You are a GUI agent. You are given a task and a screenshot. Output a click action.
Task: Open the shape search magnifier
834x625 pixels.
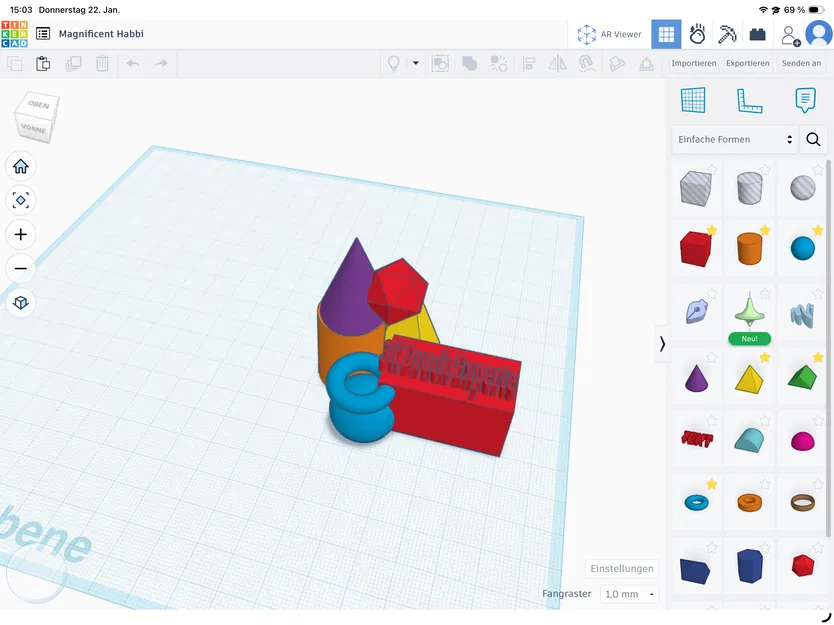tap(811, 139)
